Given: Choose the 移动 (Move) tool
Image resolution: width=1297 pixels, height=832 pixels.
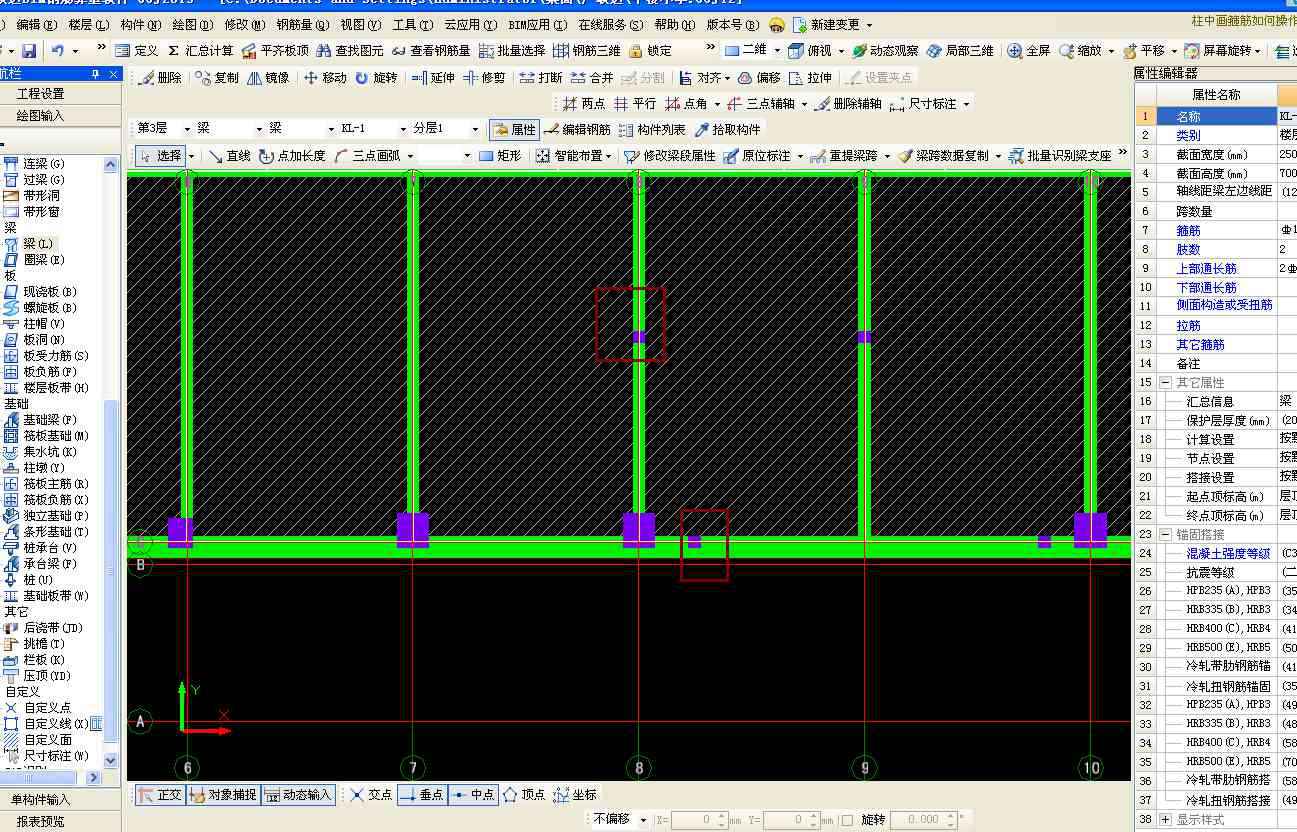Looking at the screenshot, I should pyautogui.click(x=325, y=78).
